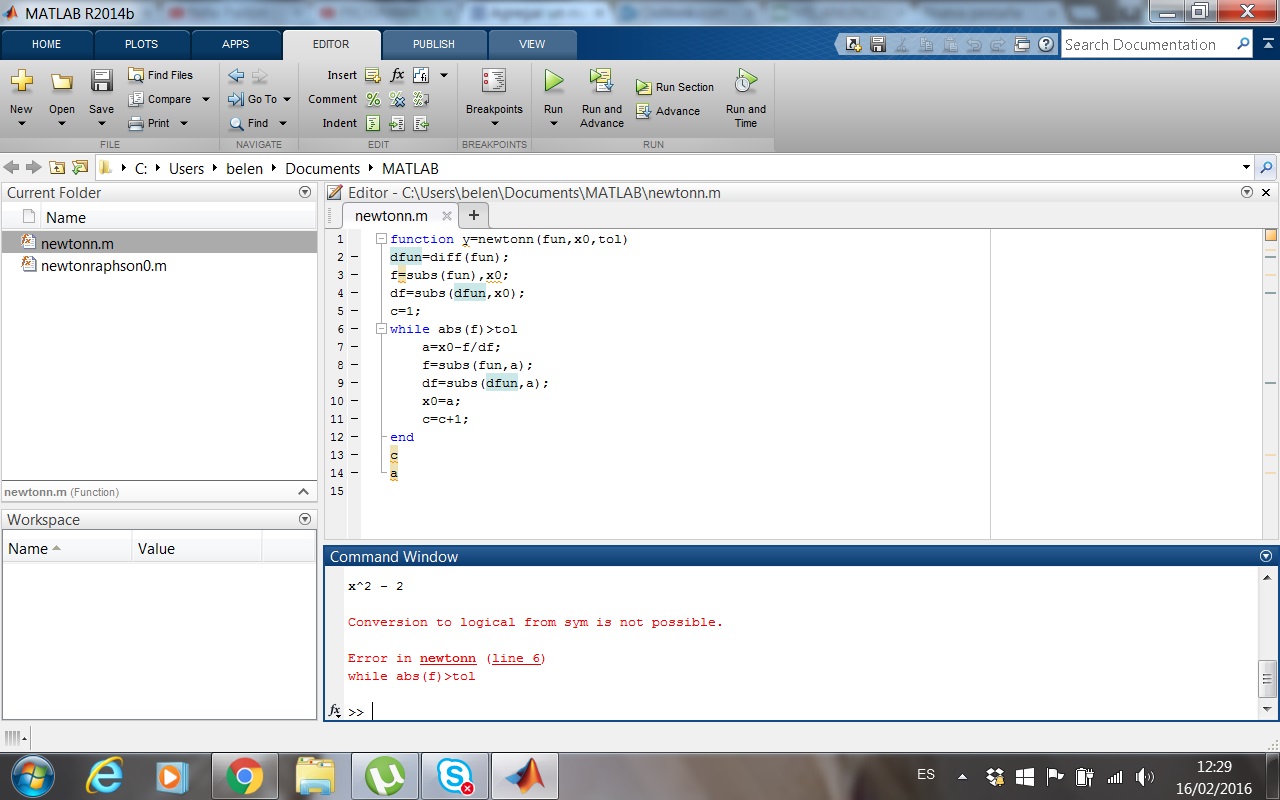Switch to the PLOTS tab

point(141,44)
